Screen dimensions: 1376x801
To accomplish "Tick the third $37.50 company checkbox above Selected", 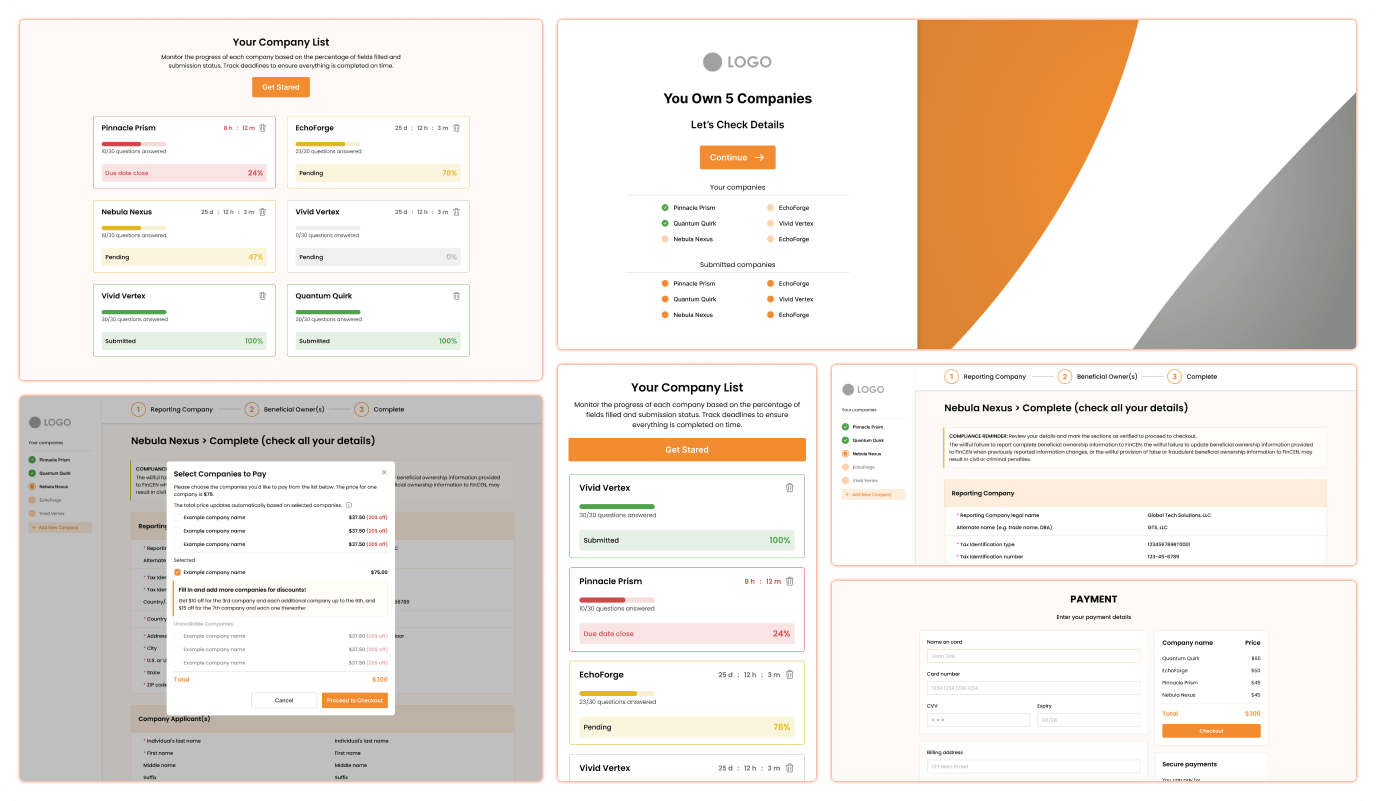I will (x=178, y=544).
